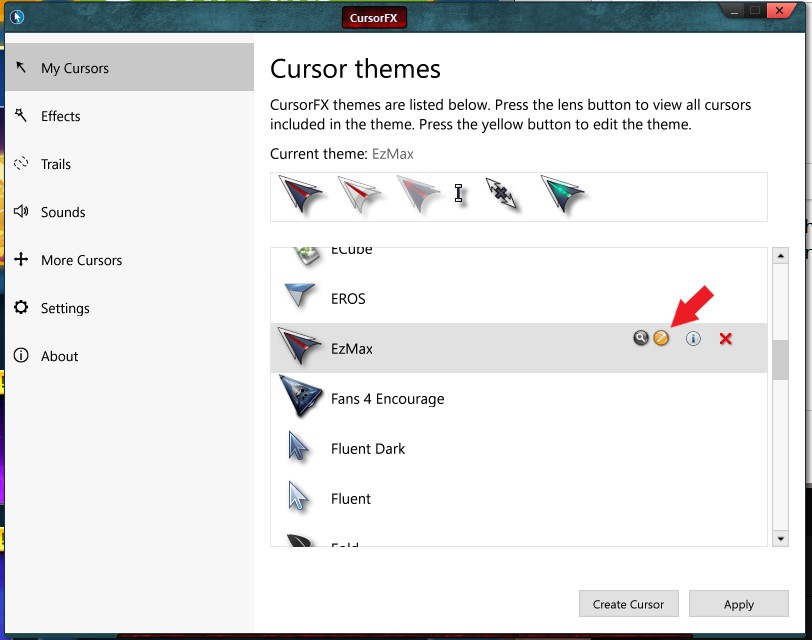Image resolution: width=812 pixels, height=640 pixels.
Task: Select the Fluent Dark cursor thumbnail
Action: 298,446
